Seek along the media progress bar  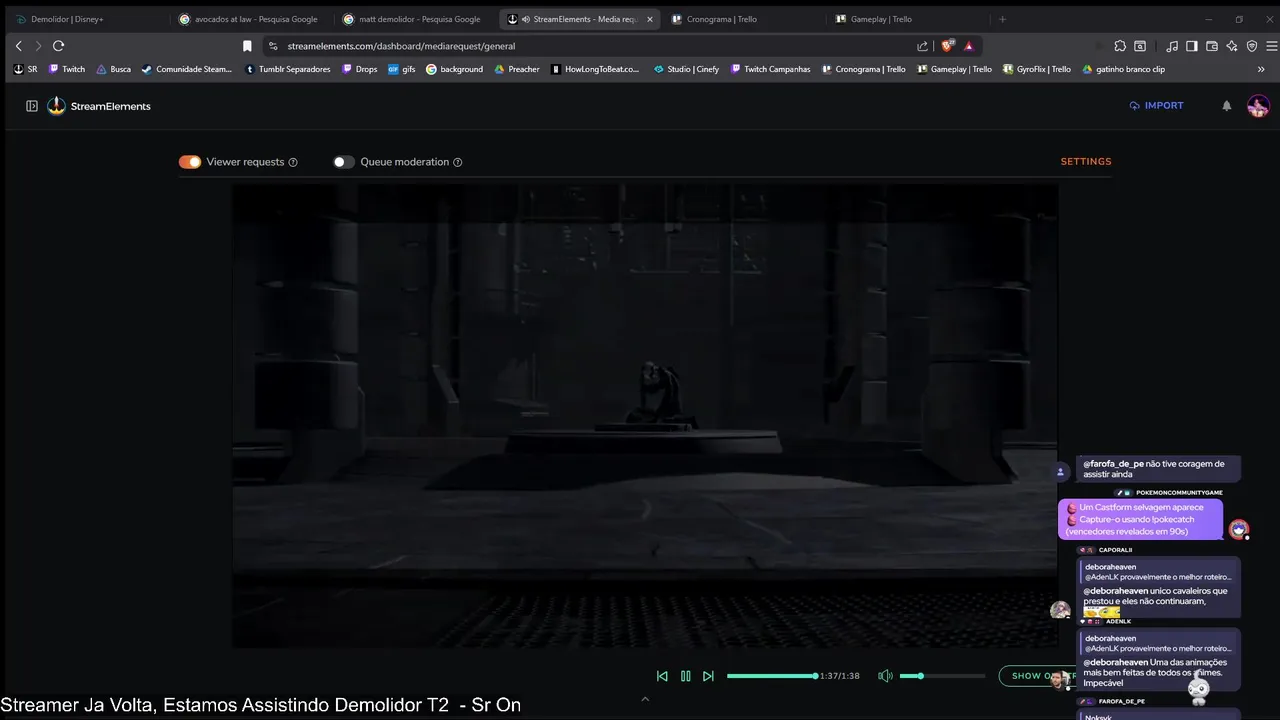(772, 676)
